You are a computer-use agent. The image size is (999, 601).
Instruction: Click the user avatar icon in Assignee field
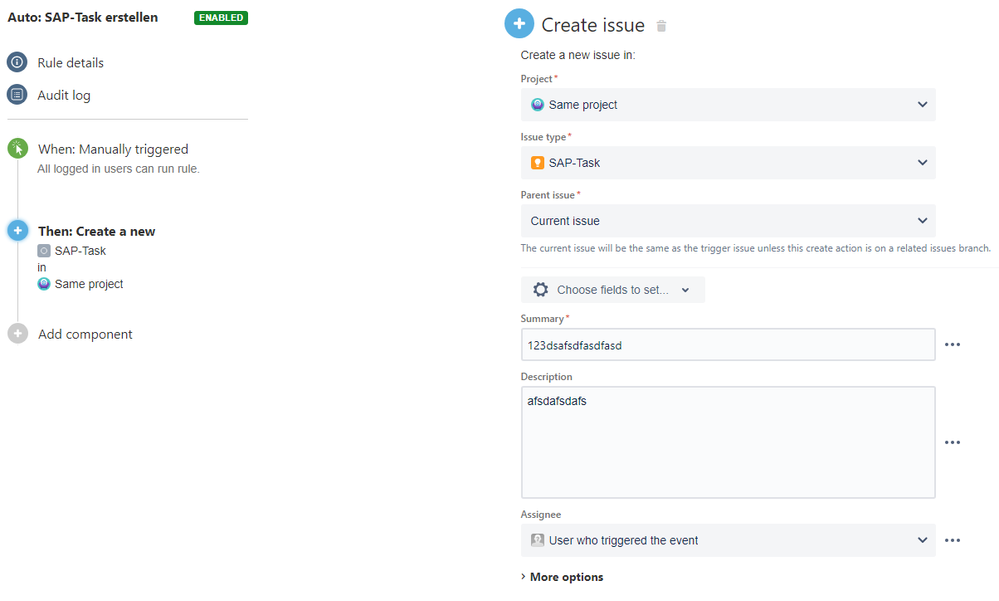coord(538,540)
